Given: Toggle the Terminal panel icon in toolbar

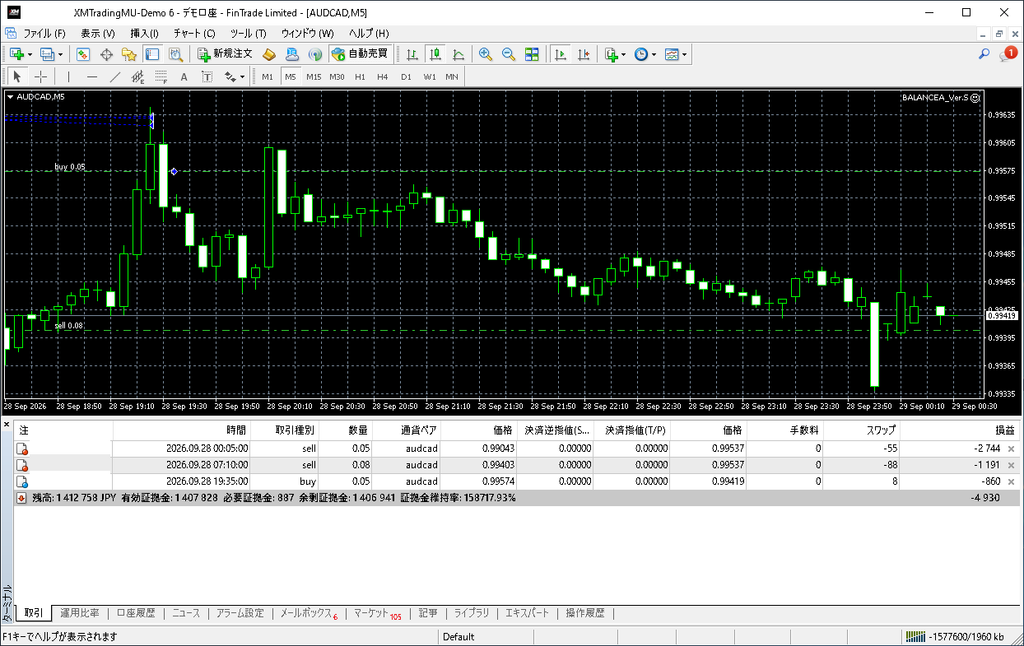Looking at the screenshot, I should (x=152, y=54).
